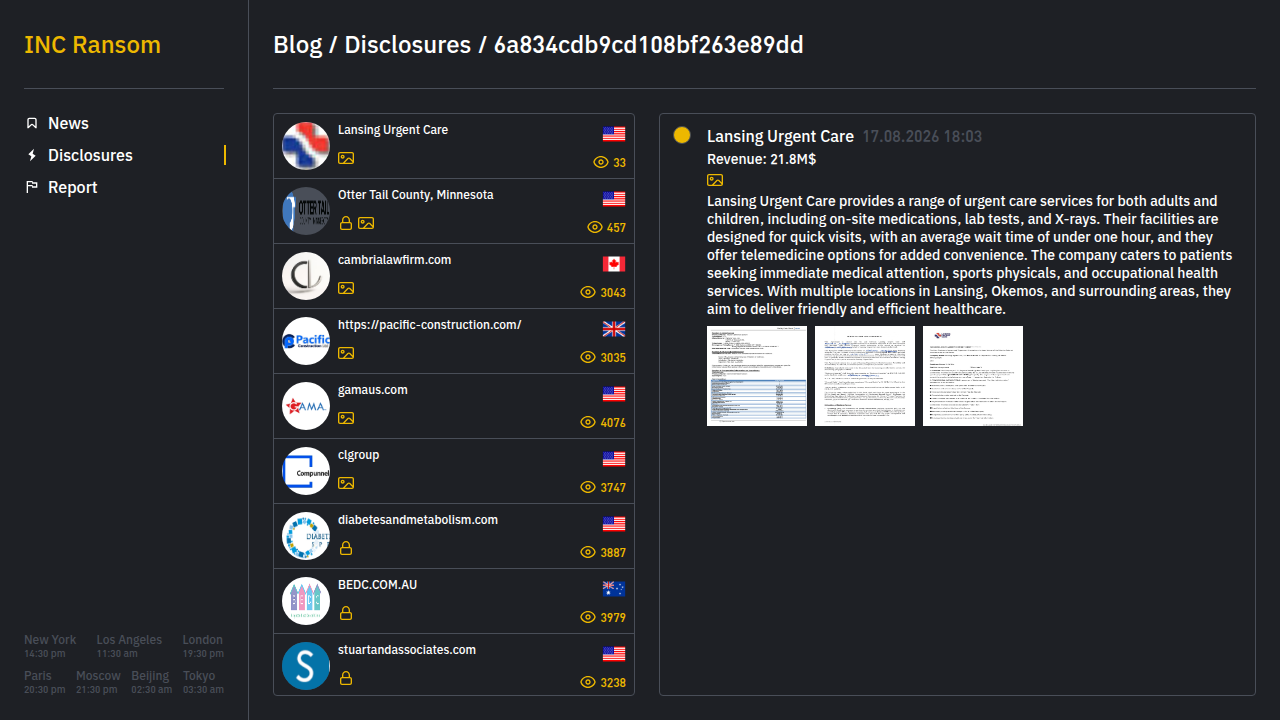
Task: Click the UK flag on pacific-construction row
Action: (x=614, y=329)
